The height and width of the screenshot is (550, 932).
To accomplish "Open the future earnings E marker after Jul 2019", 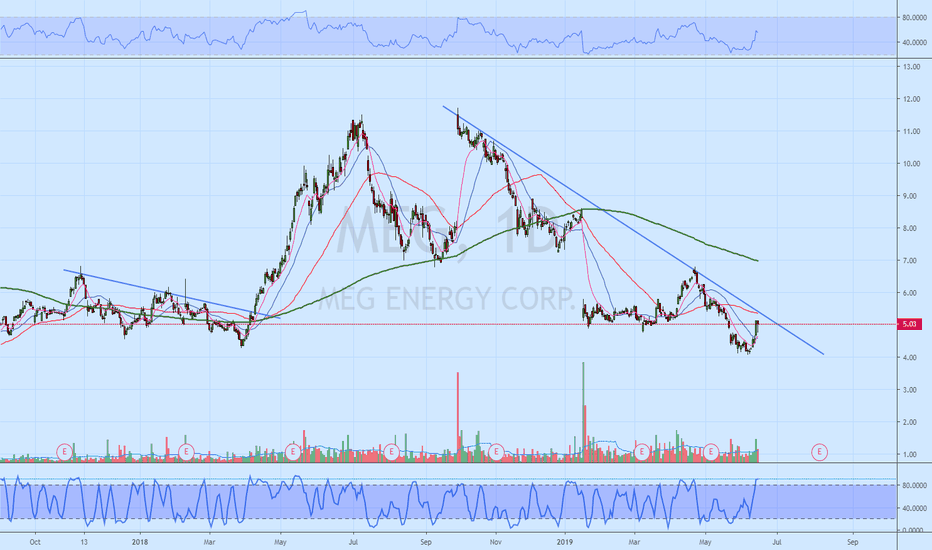I will (819, 452).
